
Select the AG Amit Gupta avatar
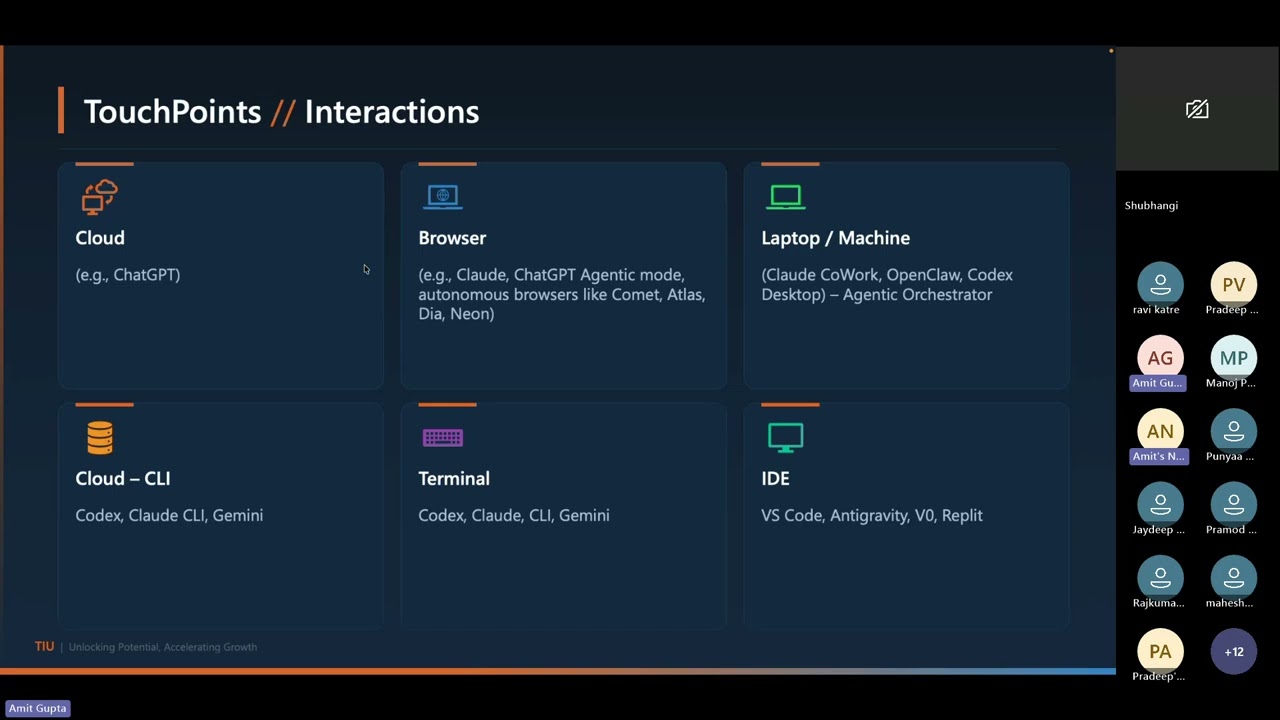click(1160, 358)
